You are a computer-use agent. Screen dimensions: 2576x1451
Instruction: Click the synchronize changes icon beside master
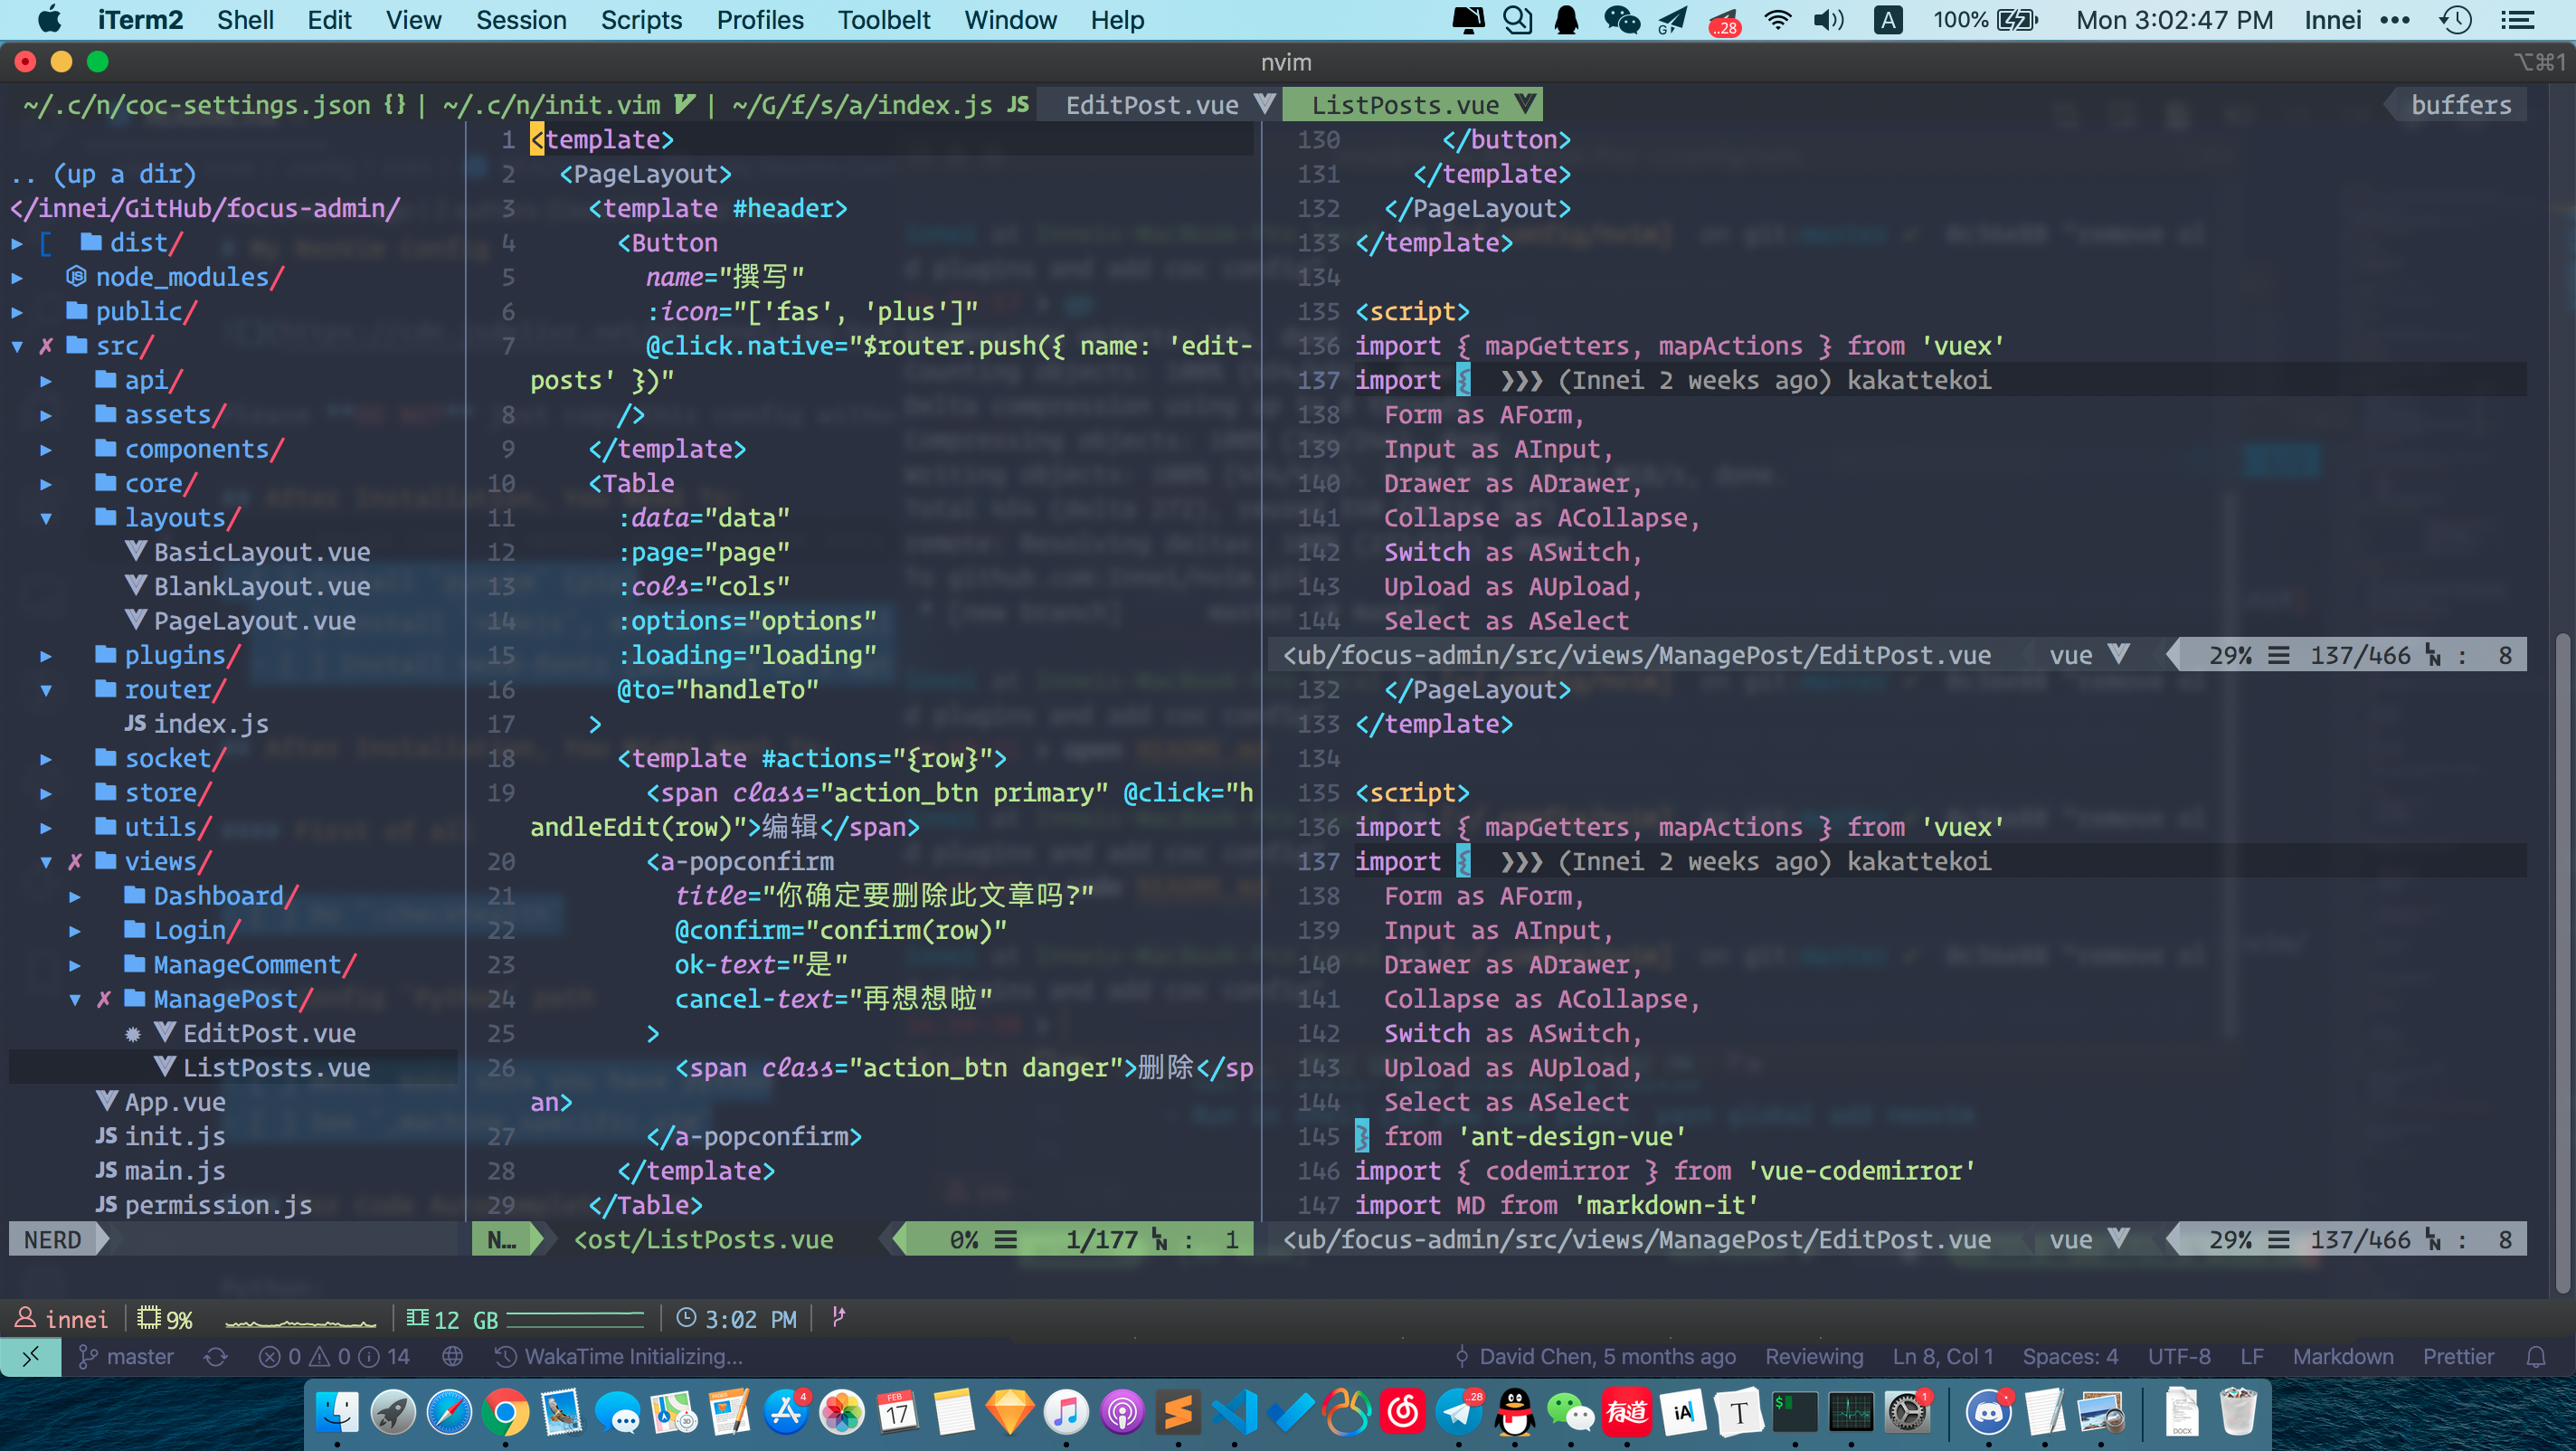coord(216,1356)
